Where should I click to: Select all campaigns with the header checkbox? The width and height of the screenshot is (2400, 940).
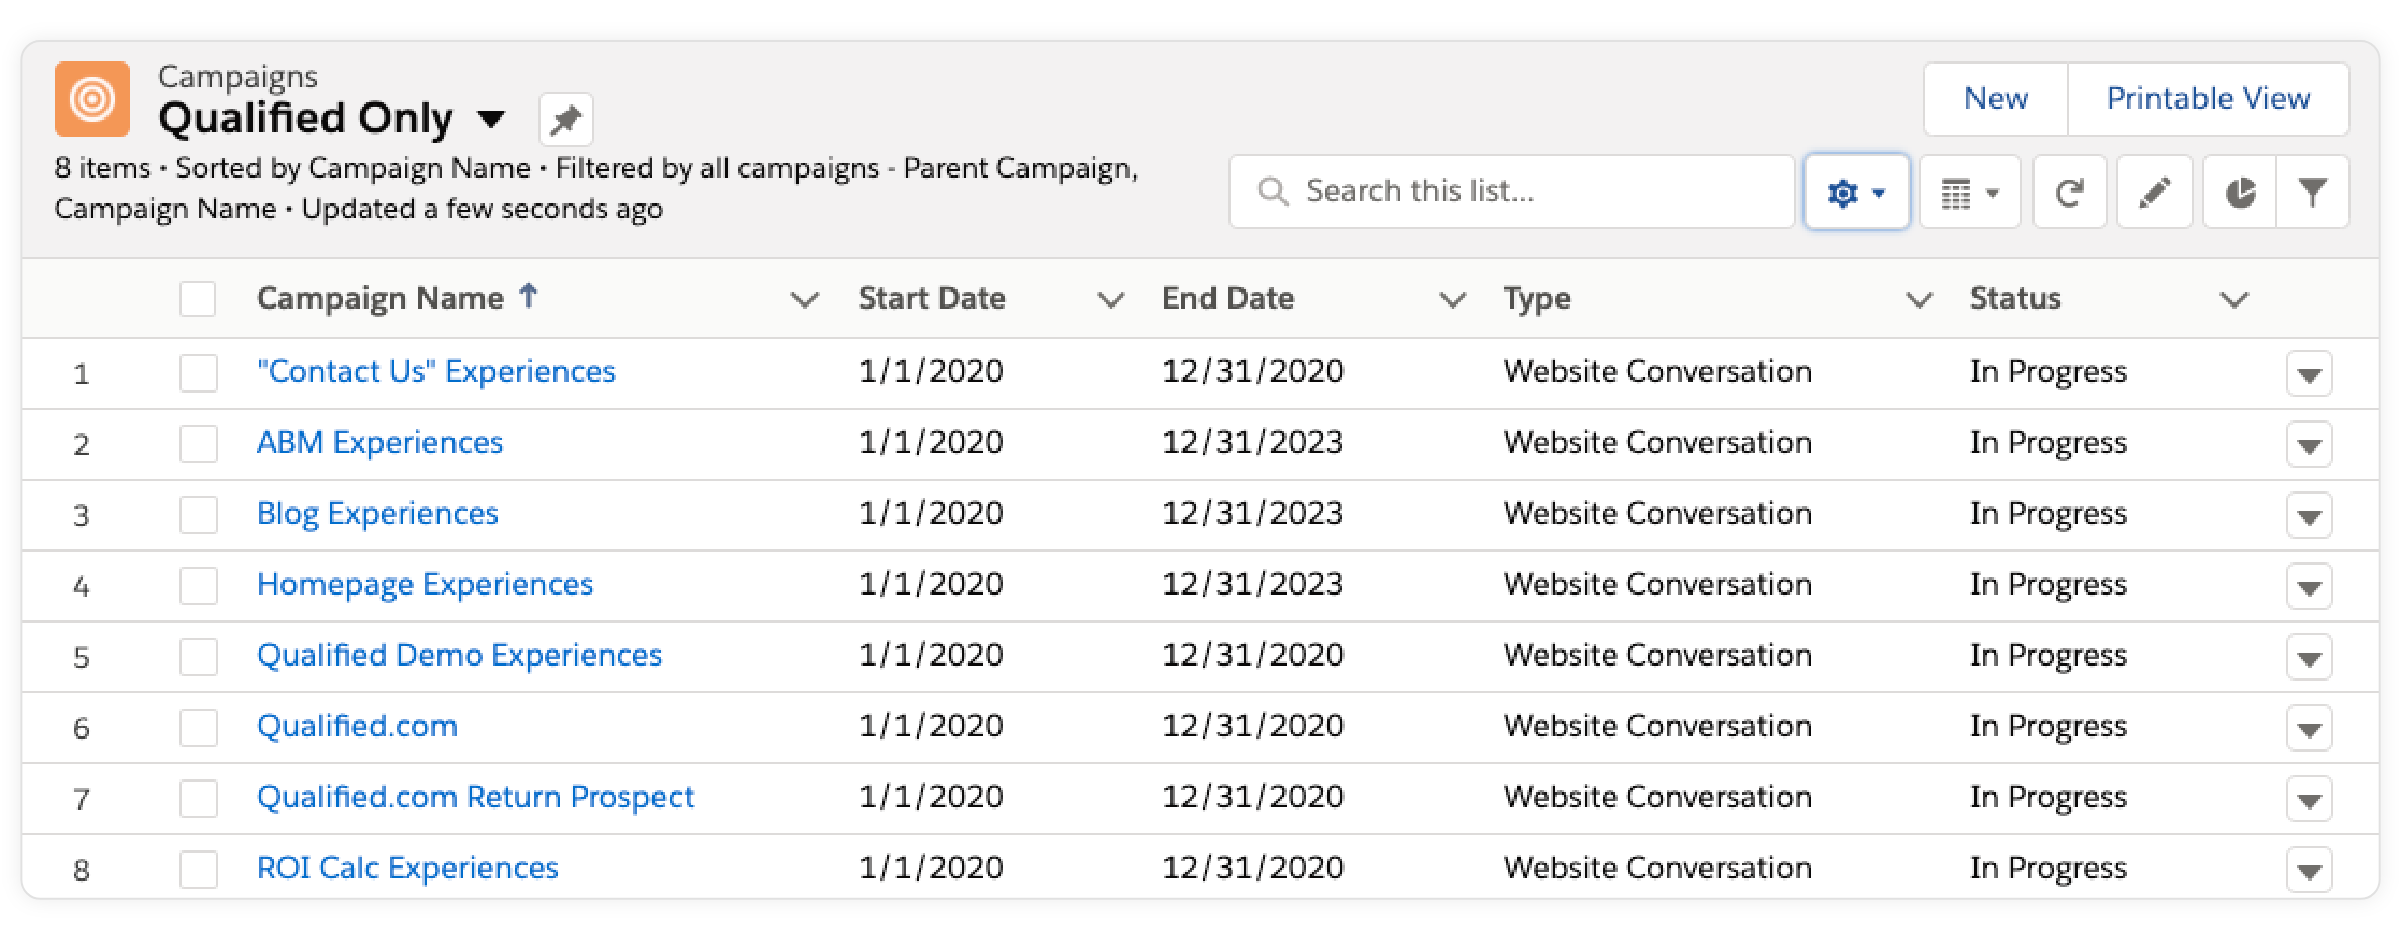pyautogui.click(x=197, y=297)
